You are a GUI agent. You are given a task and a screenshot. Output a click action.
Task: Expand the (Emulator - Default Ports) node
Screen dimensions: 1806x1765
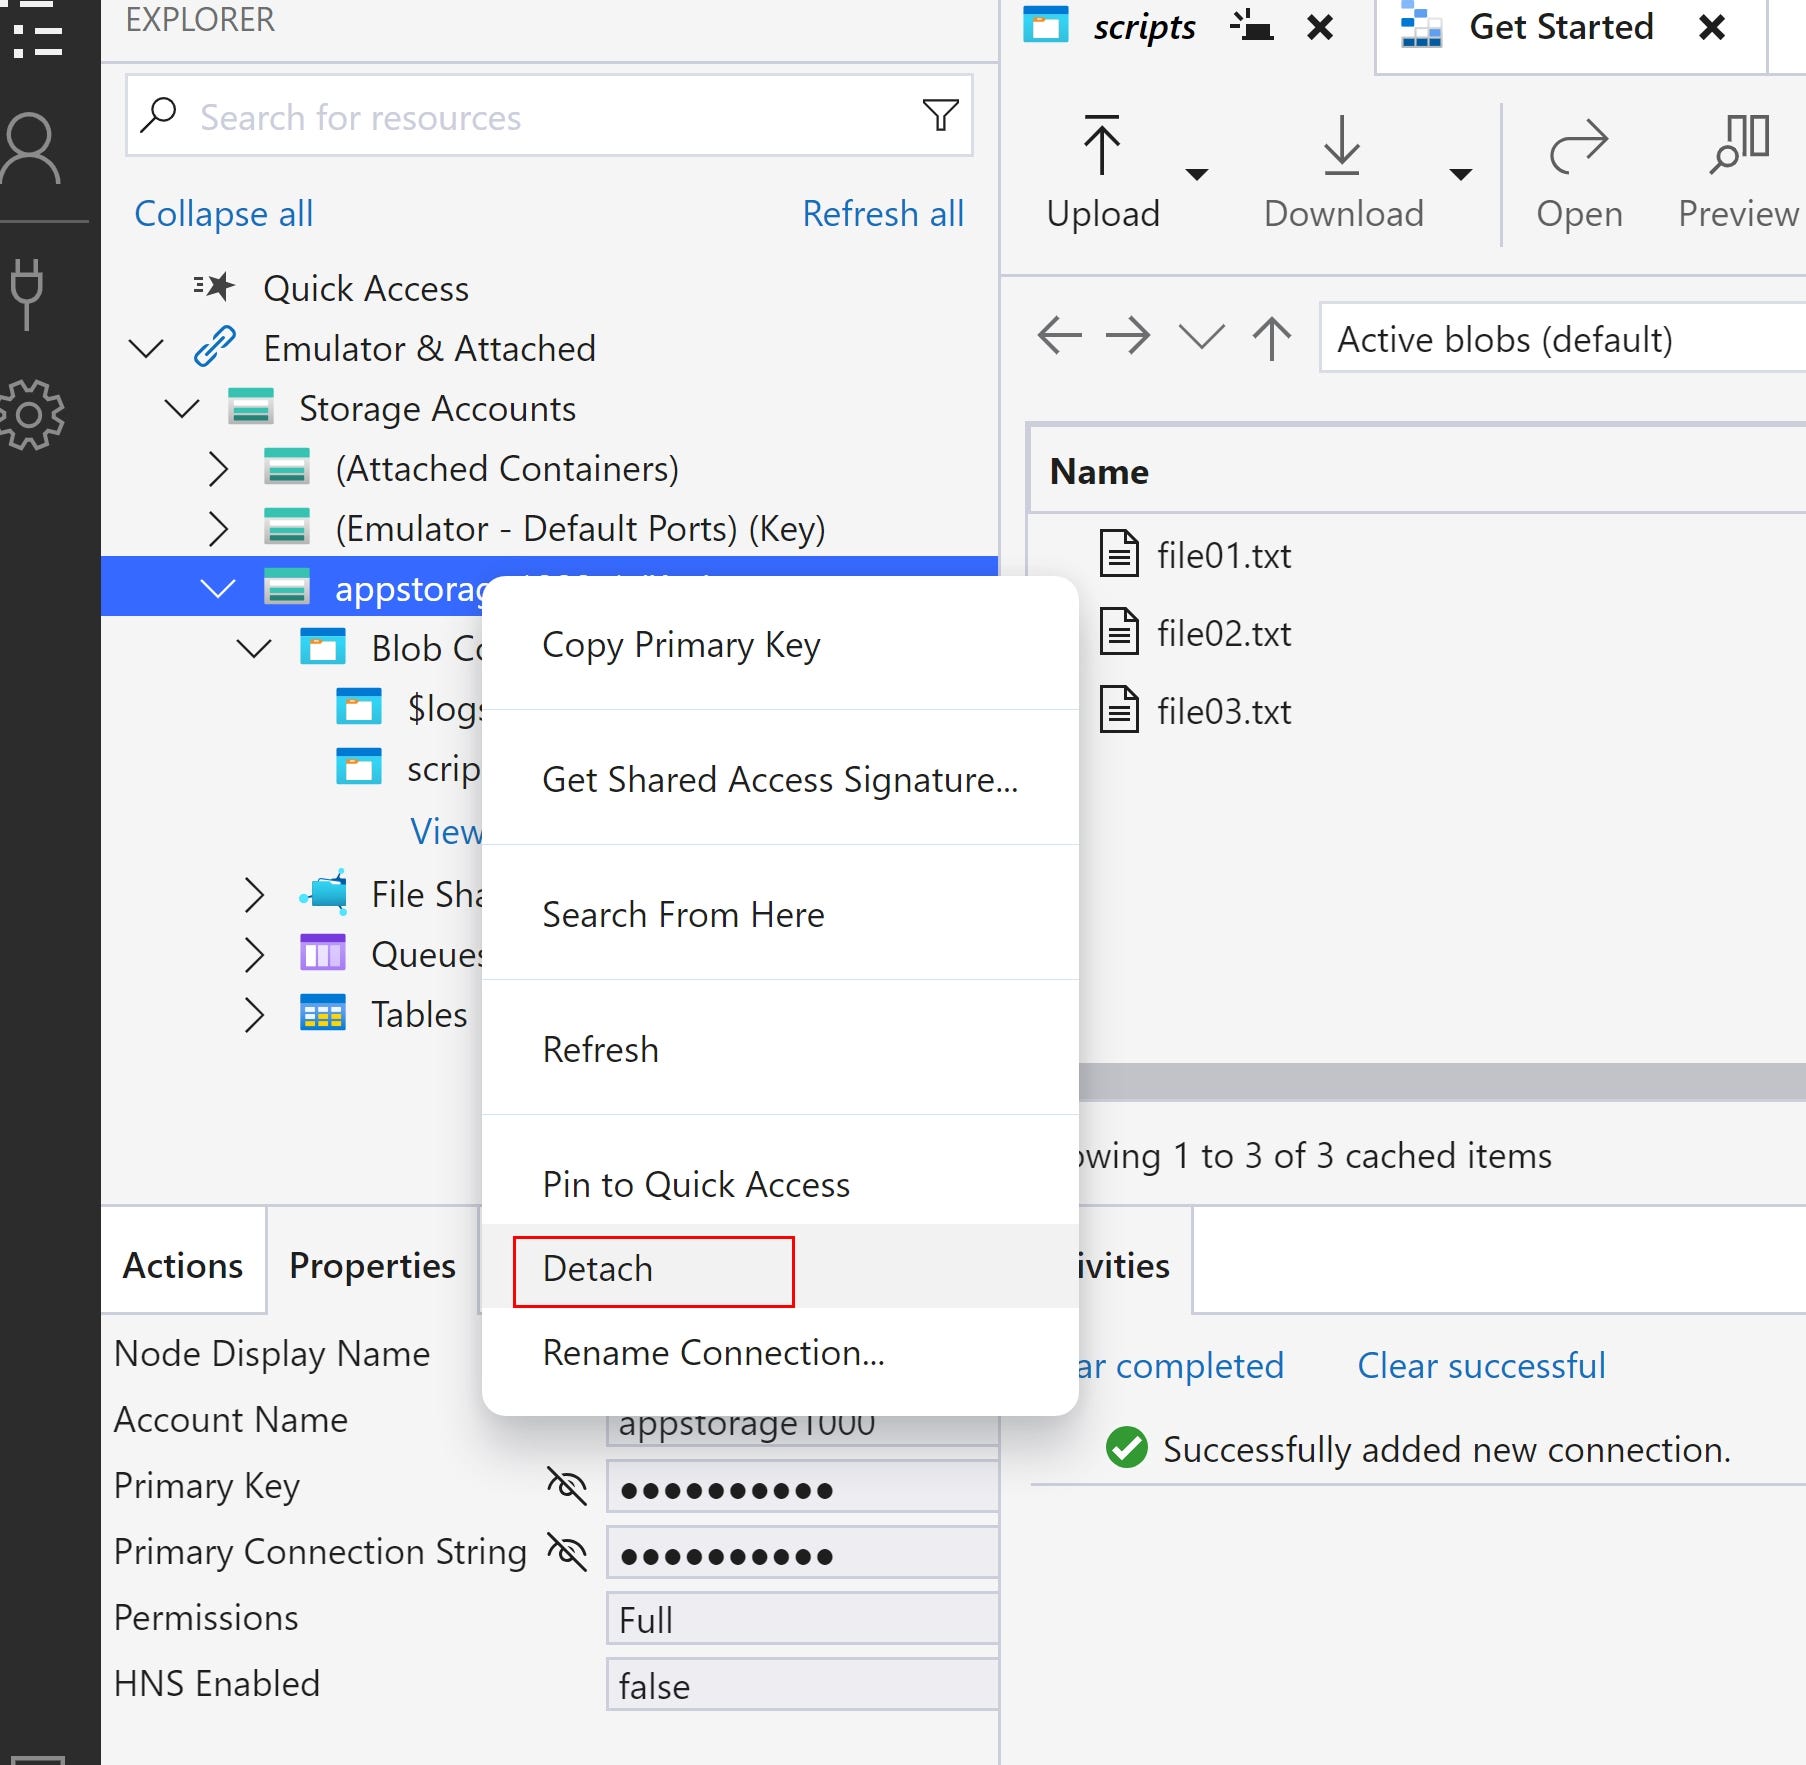[217, 528]
